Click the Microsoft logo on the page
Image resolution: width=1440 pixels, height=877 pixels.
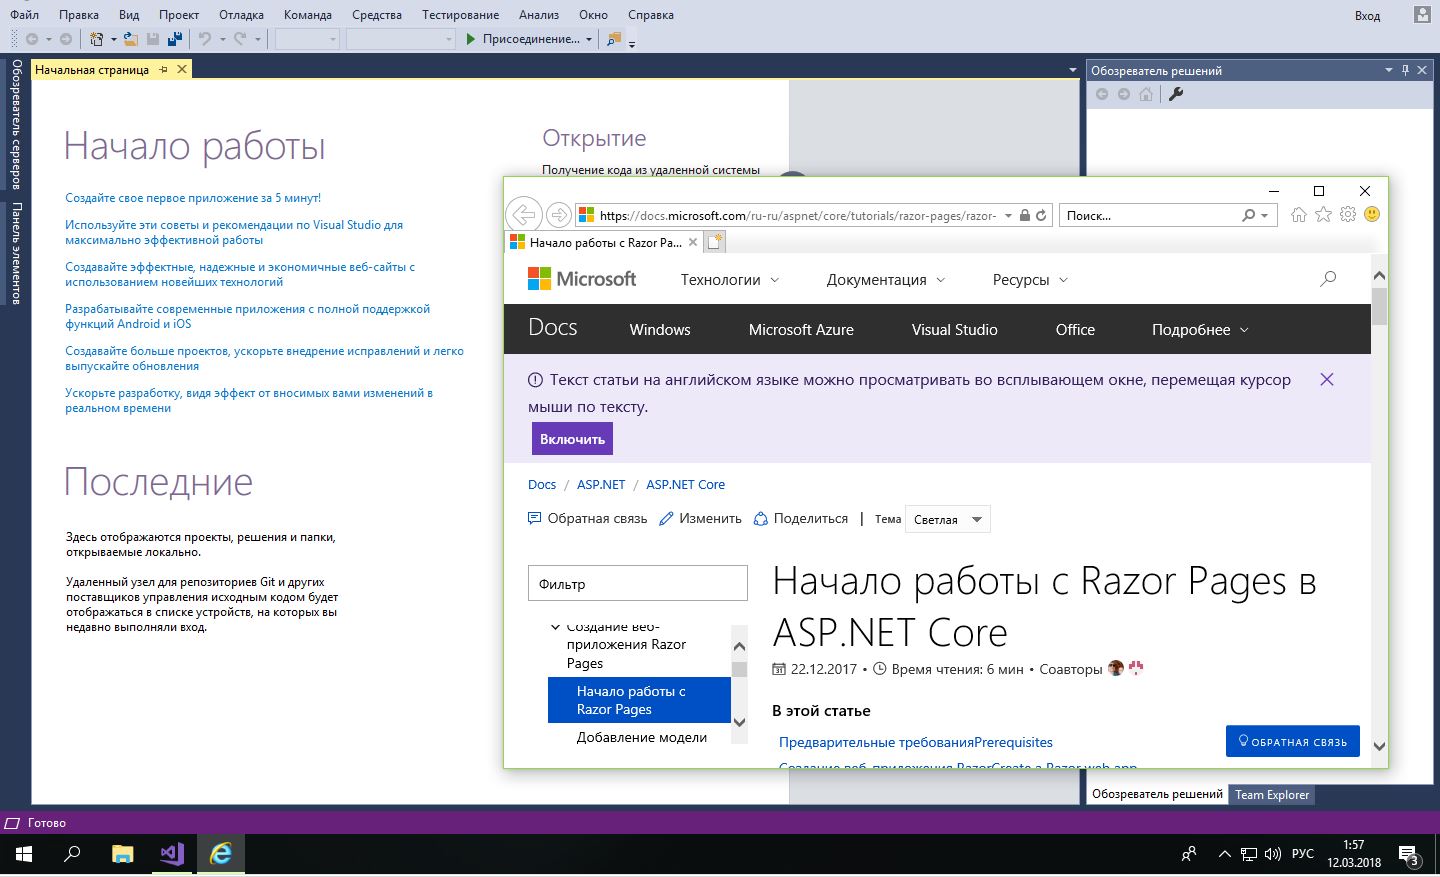pyautogui.click(x=582, y=279)
